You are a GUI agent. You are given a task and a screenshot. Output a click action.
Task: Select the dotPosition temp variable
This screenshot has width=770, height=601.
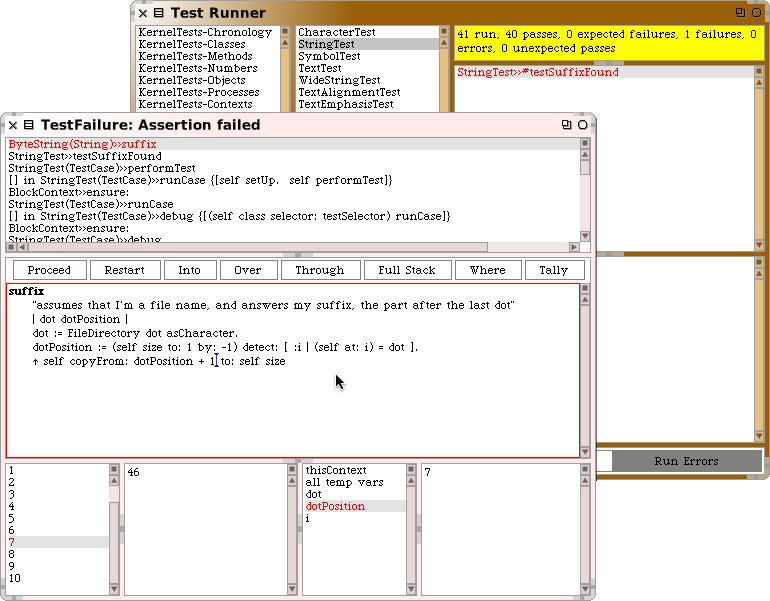point(335,507)
